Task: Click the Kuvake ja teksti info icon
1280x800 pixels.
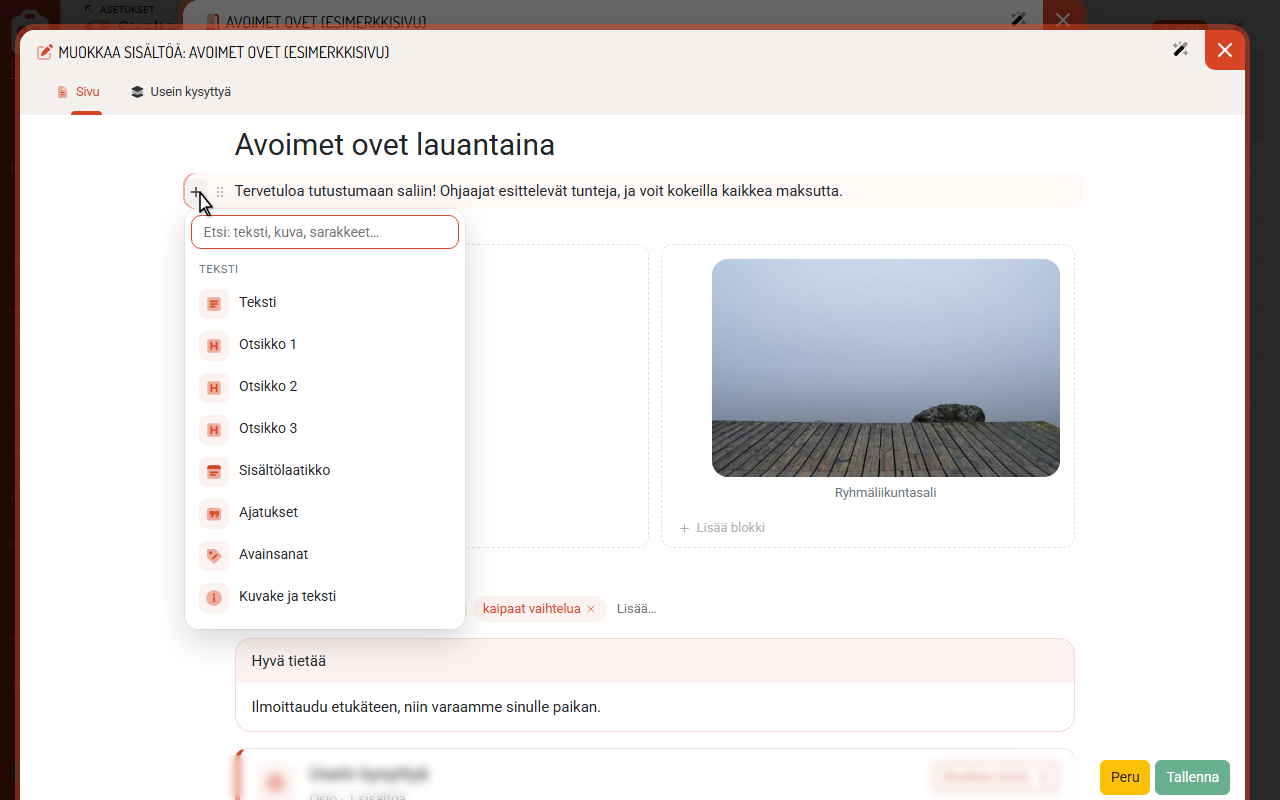Action: click(214, 597)
